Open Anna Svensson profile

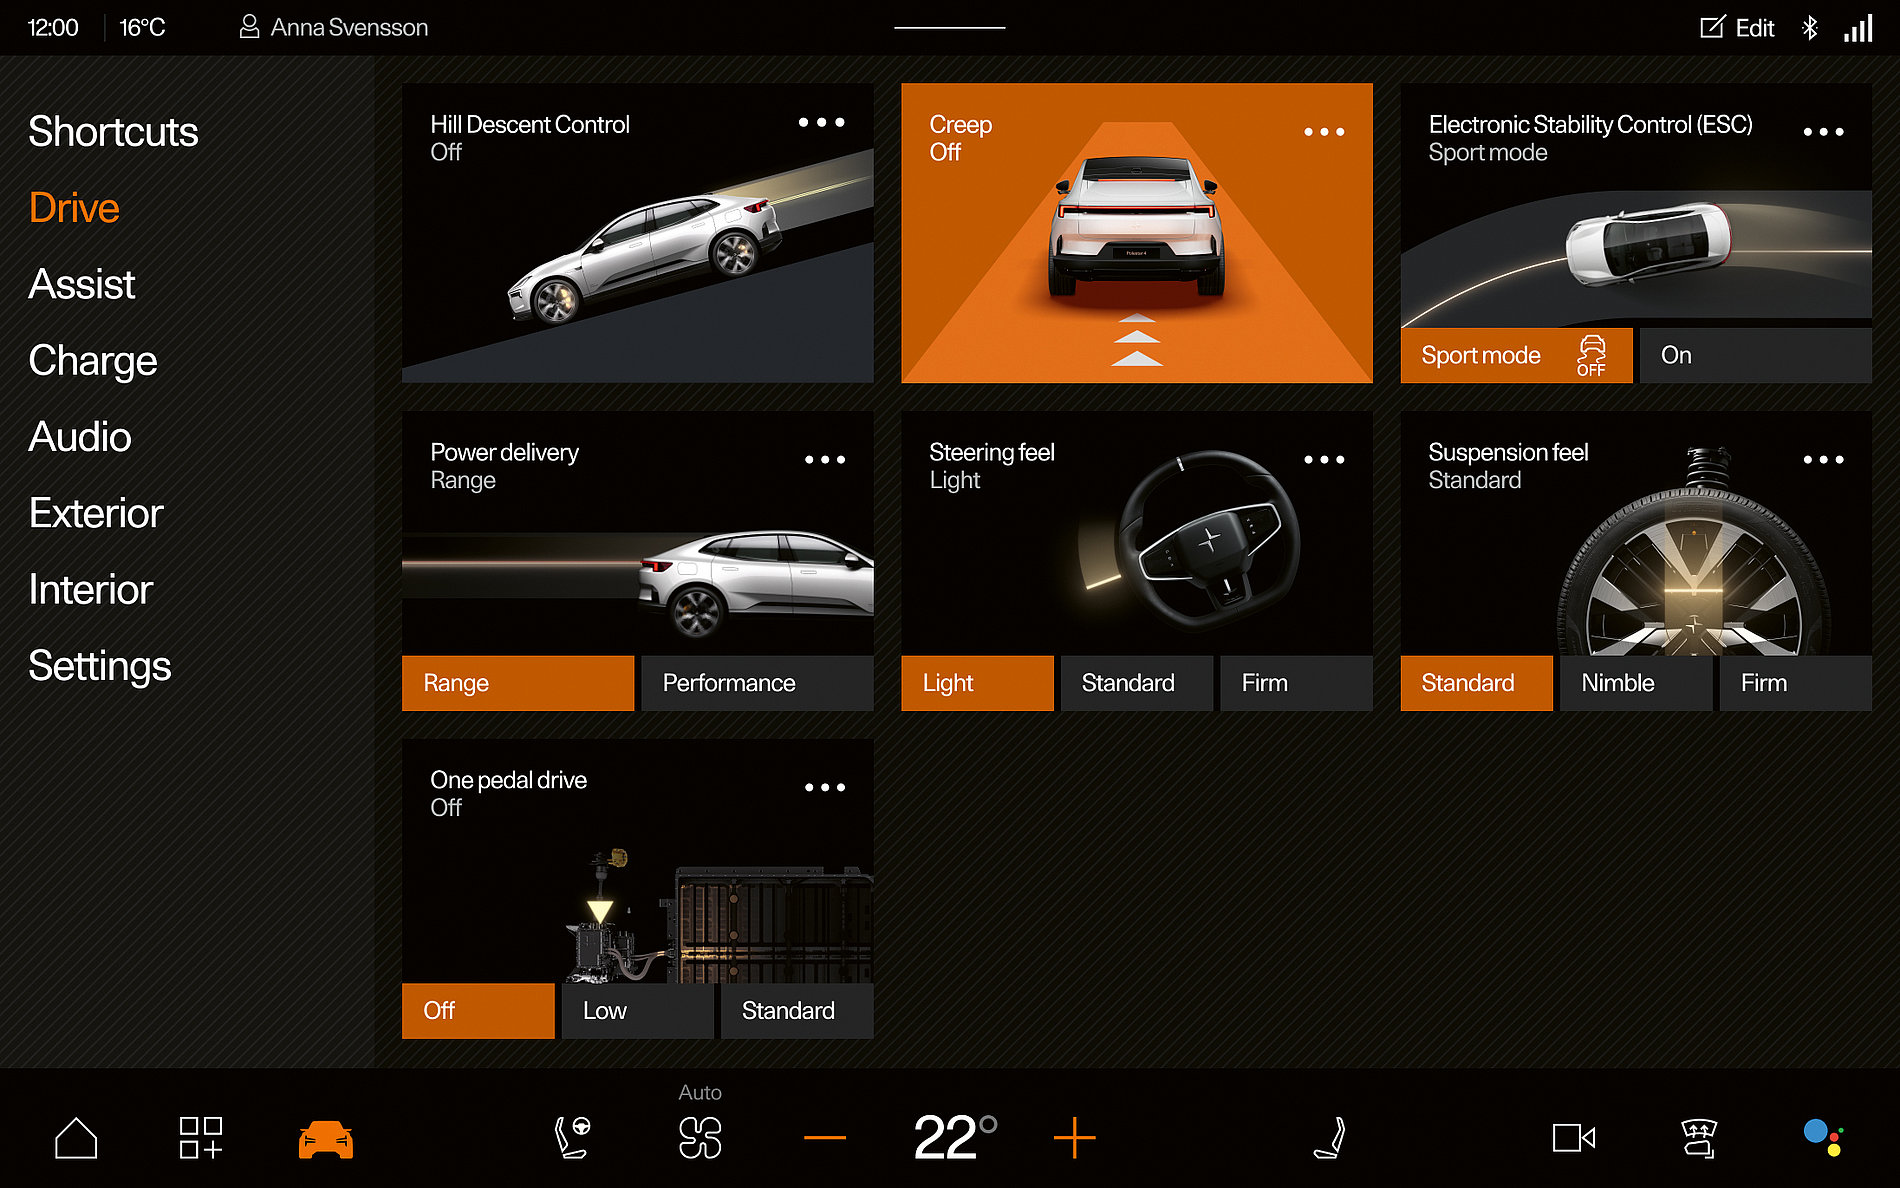tap(334, 27)
